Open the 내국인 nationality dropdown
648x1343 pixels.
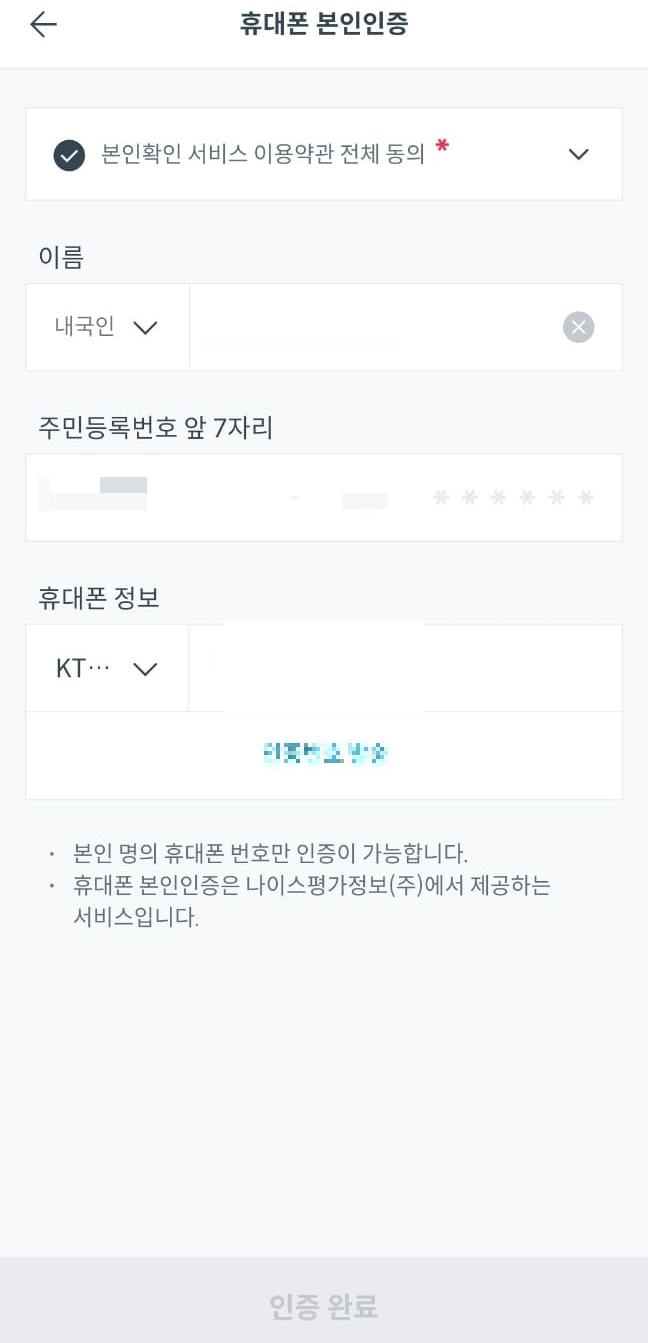tap(105, 327)
